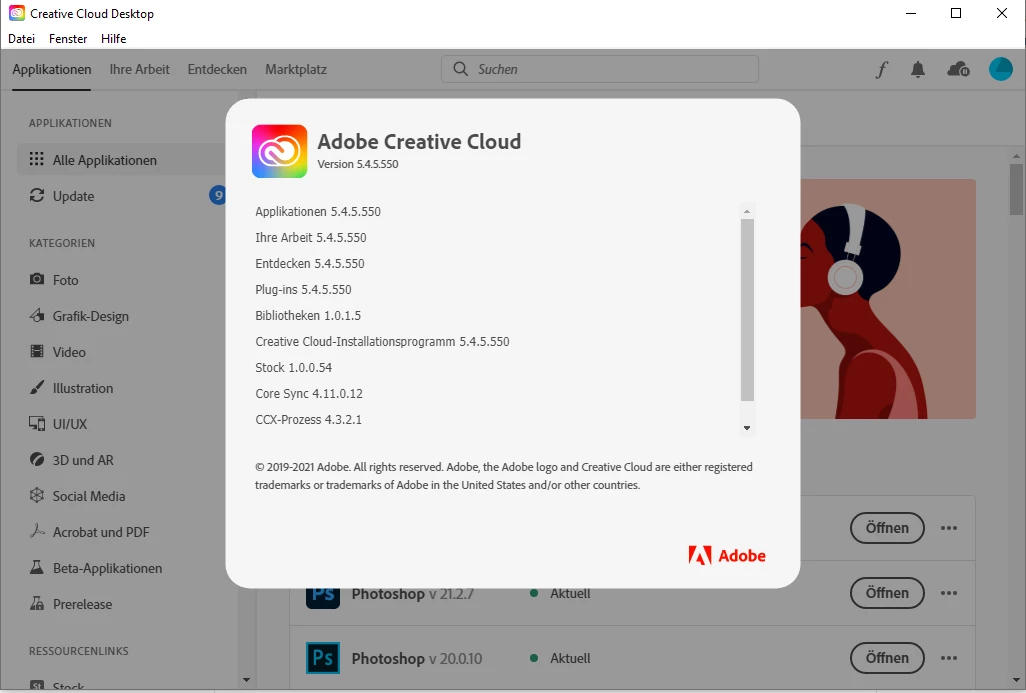Click the main window scrollbar thumb
The image size is (1026, 693).
point(1016,189)
